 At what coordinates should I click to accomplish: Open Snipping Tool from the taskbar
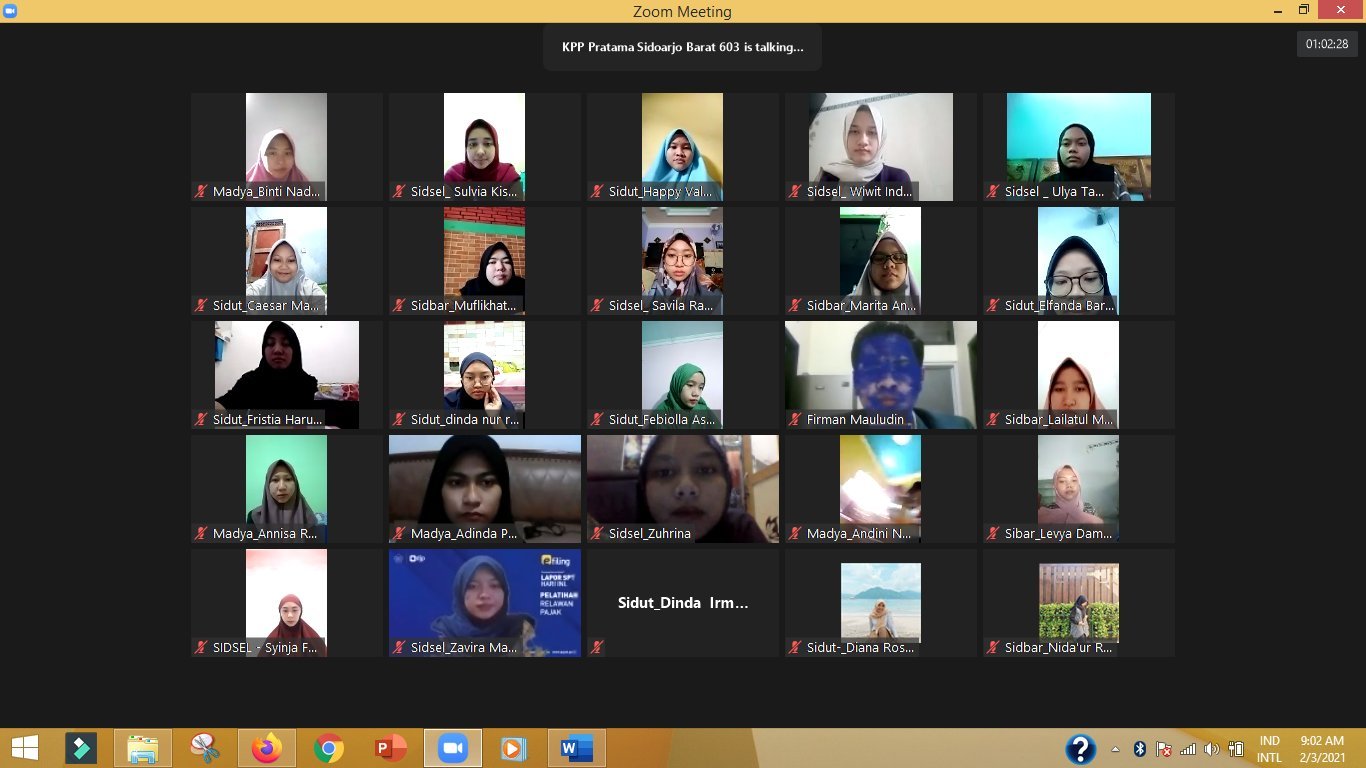point(205,748)
